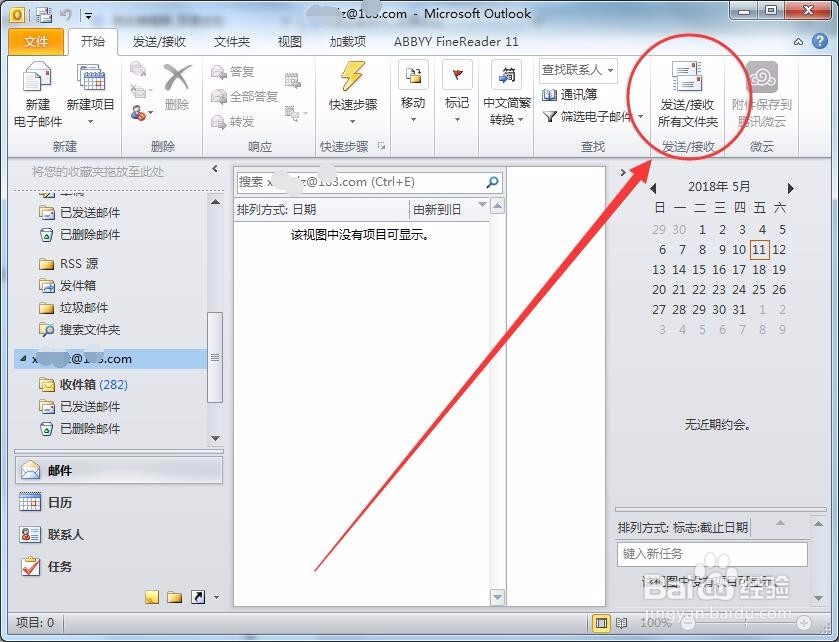839x642 pixels.
Task: Collapse the 163.com account tree node
Action: point(22,358)
